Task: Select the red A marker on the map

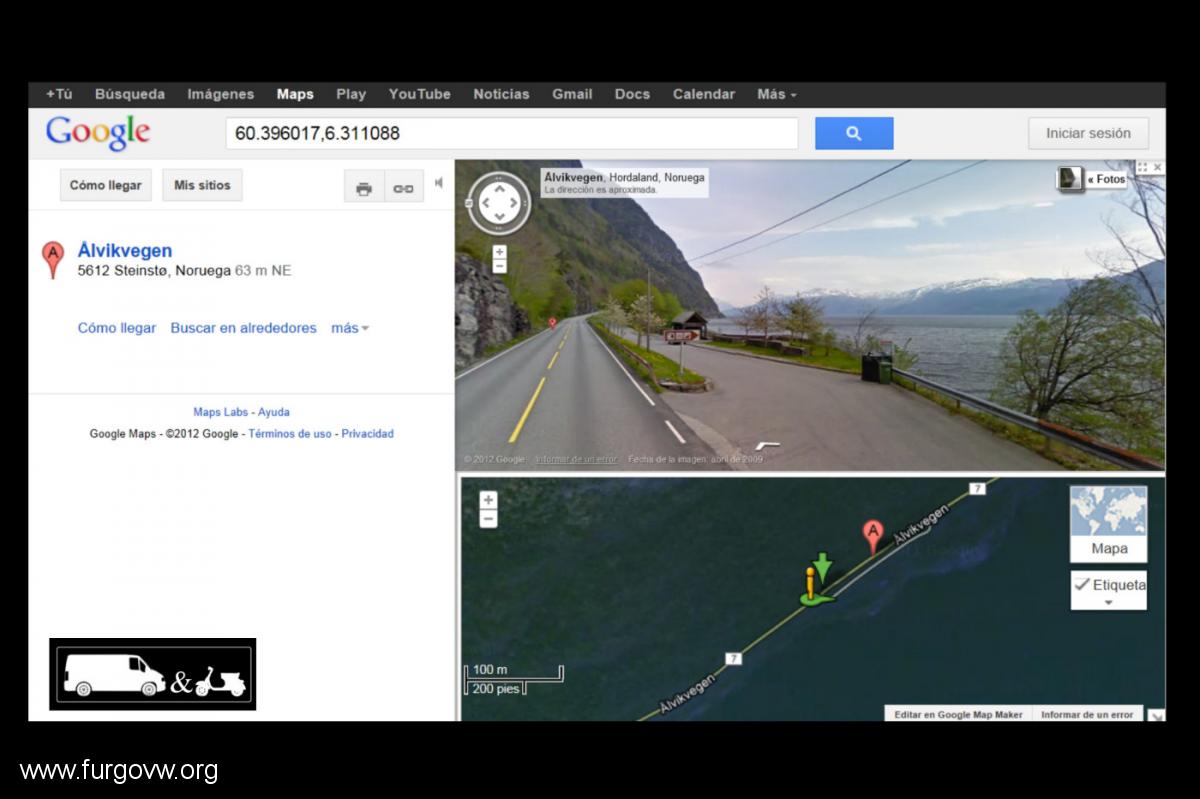Action: 872,536
